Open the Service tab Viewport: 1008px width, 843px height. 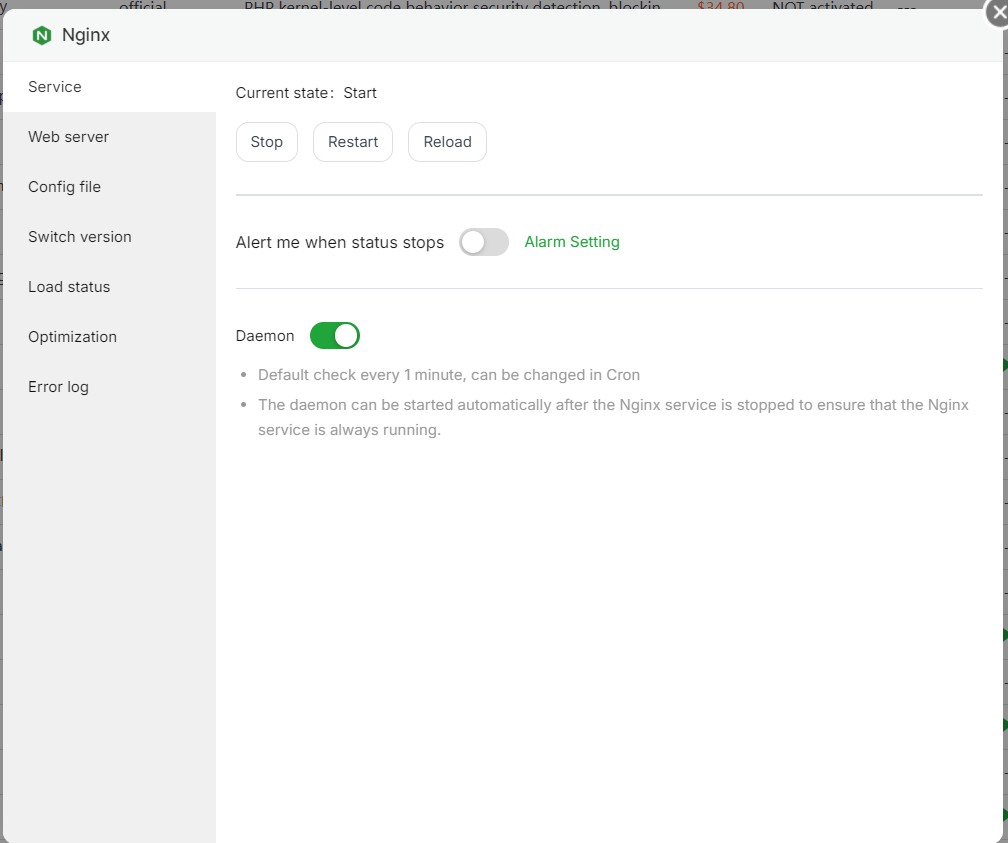coord(109,87)
